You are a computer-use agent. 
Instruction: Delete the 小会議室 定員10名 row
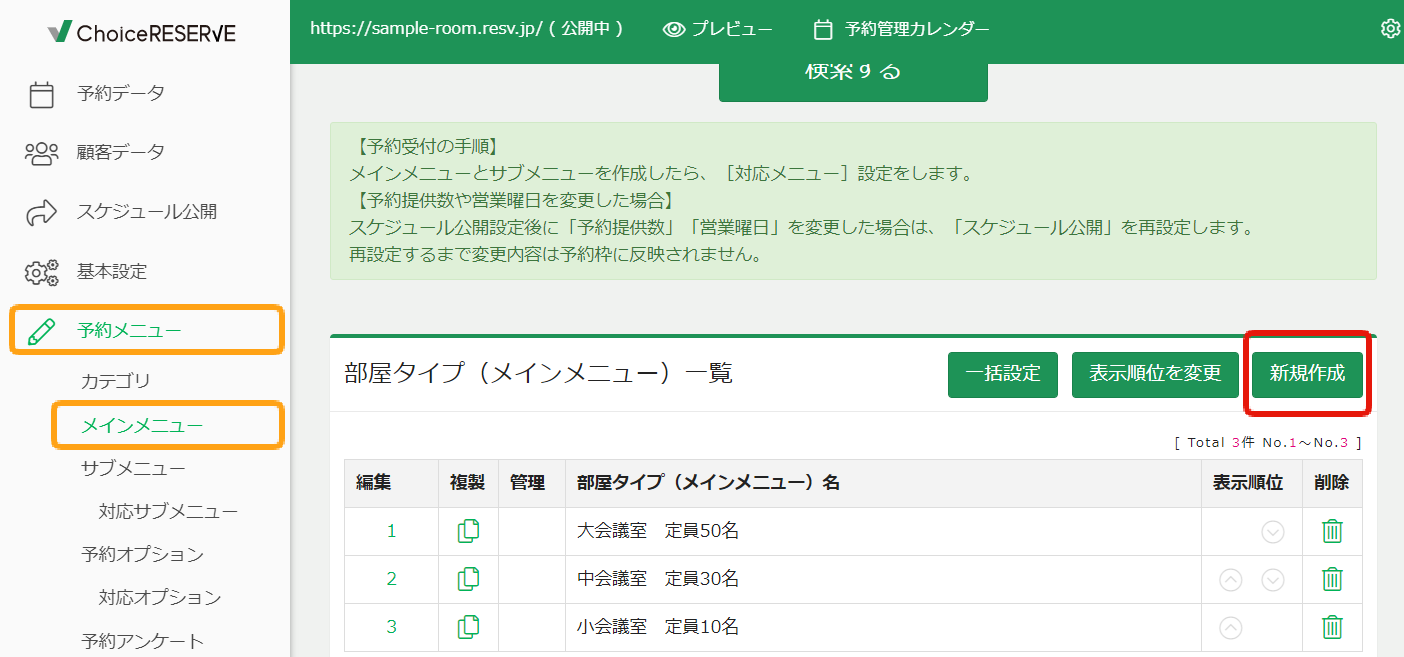pyautogui.click(x=1332, y=627)
